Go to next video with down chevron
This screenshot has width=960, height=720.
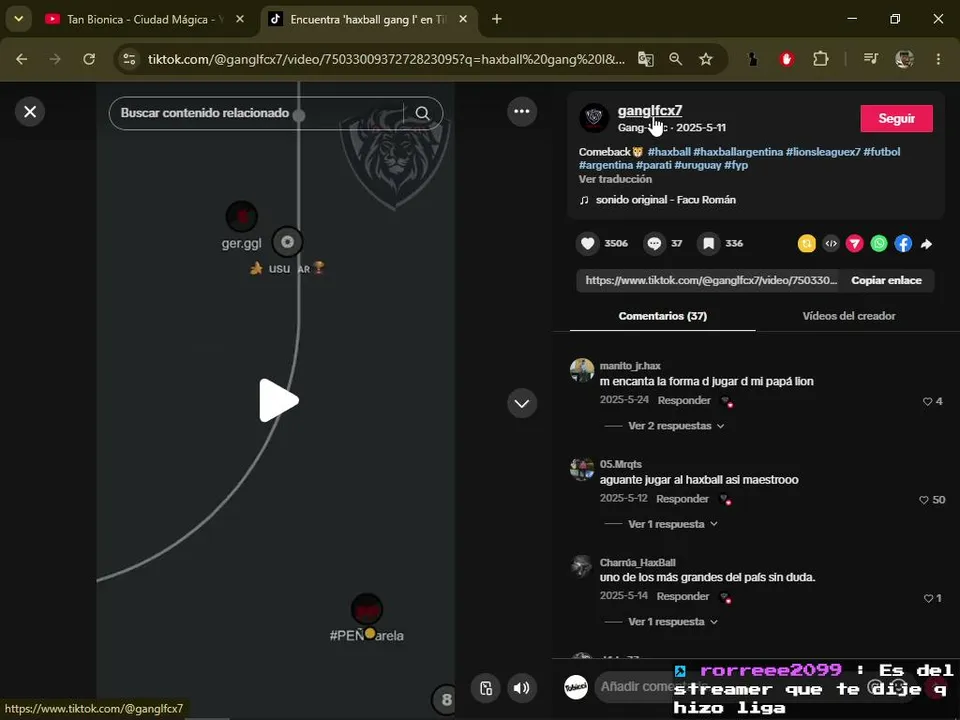pyautogui.click(x=522, y=403)
